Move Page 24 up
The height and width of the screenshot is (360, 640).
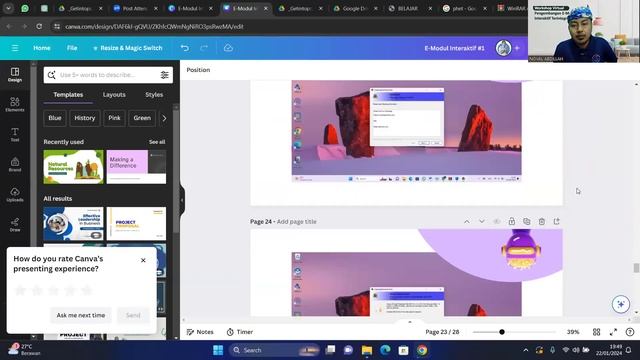click(467, 222)
